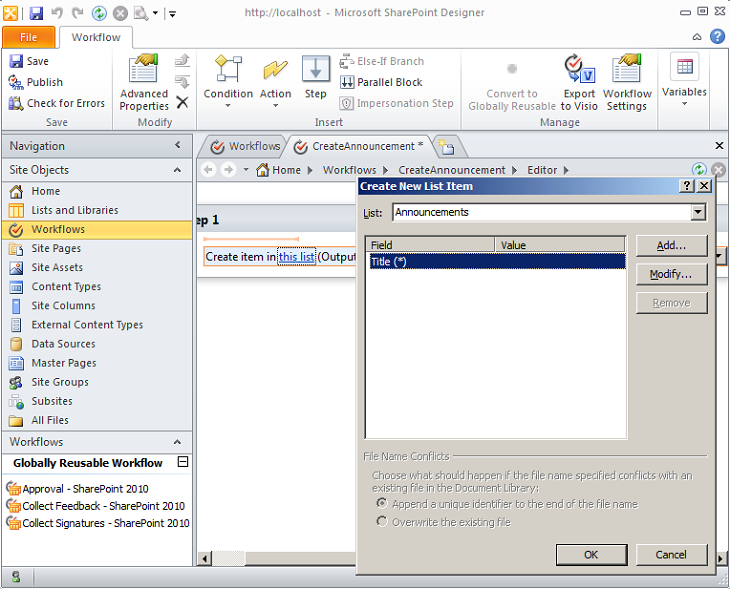Open Collect Signatures - SharePoint 2010 workflow

98,523
